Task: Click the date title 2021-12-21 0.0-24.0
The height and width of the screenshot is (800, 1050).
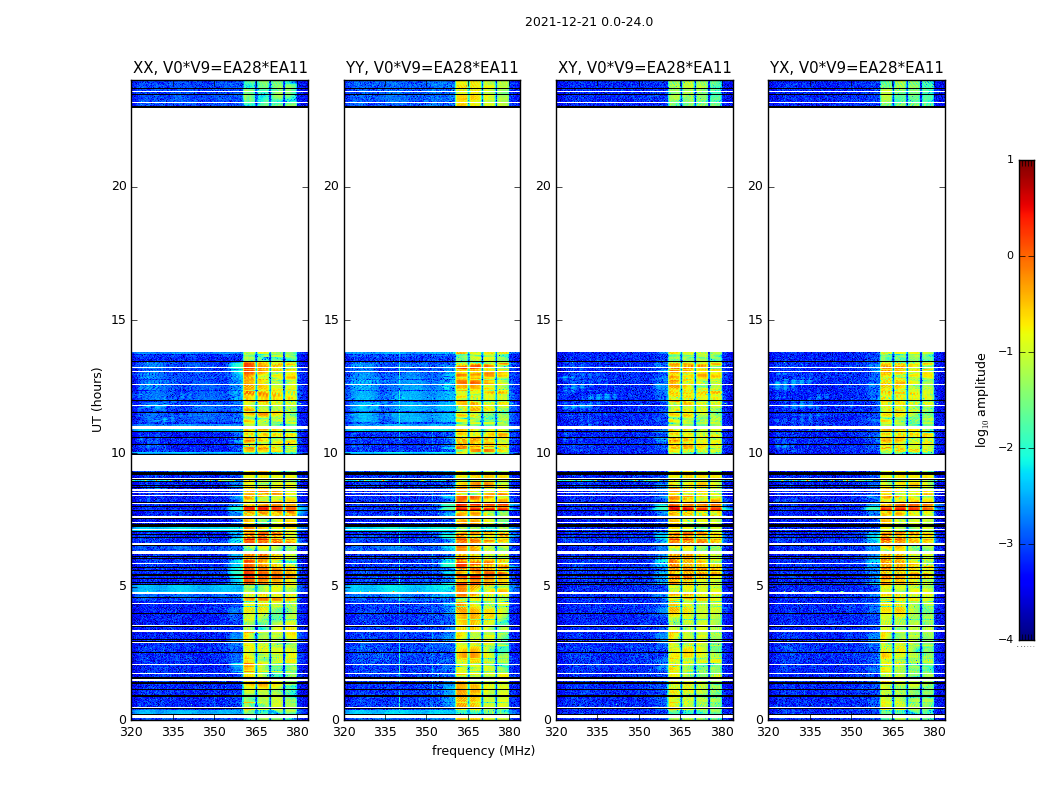Action: tap(589, 22)
